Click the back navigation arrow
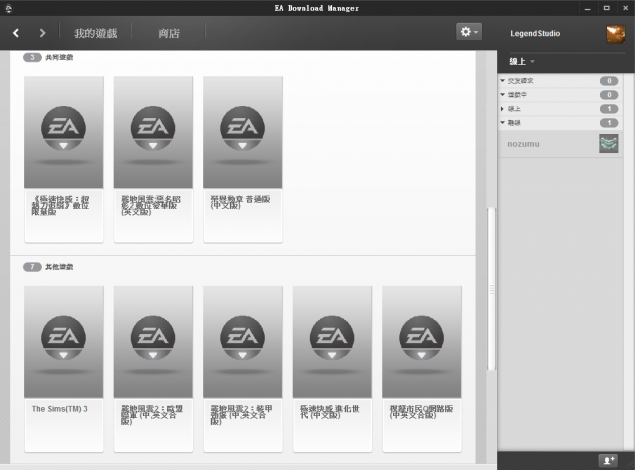The image size is (640, 470). point(17,34)
